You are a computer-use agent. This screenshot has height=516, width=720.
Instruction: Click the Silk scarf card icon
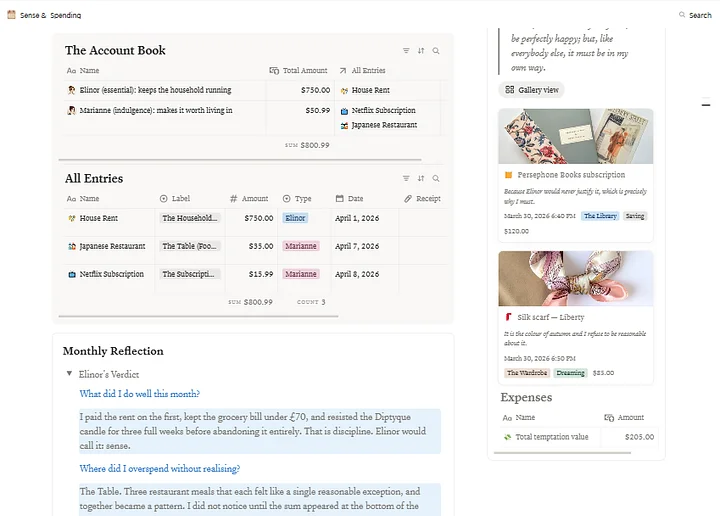point(508,317)
